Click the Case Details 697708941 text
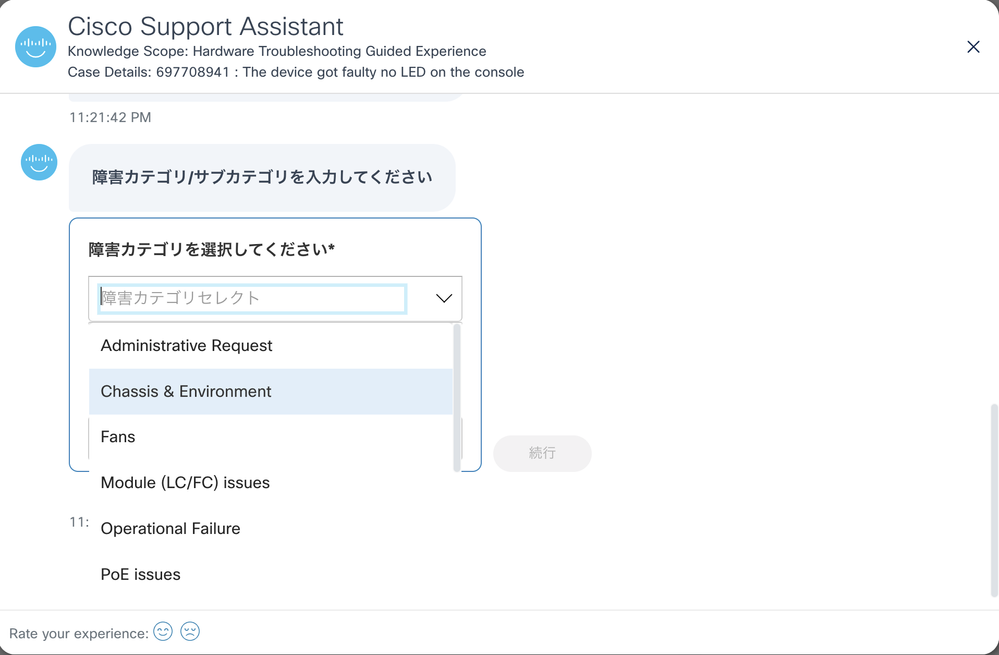 point(296,72)
